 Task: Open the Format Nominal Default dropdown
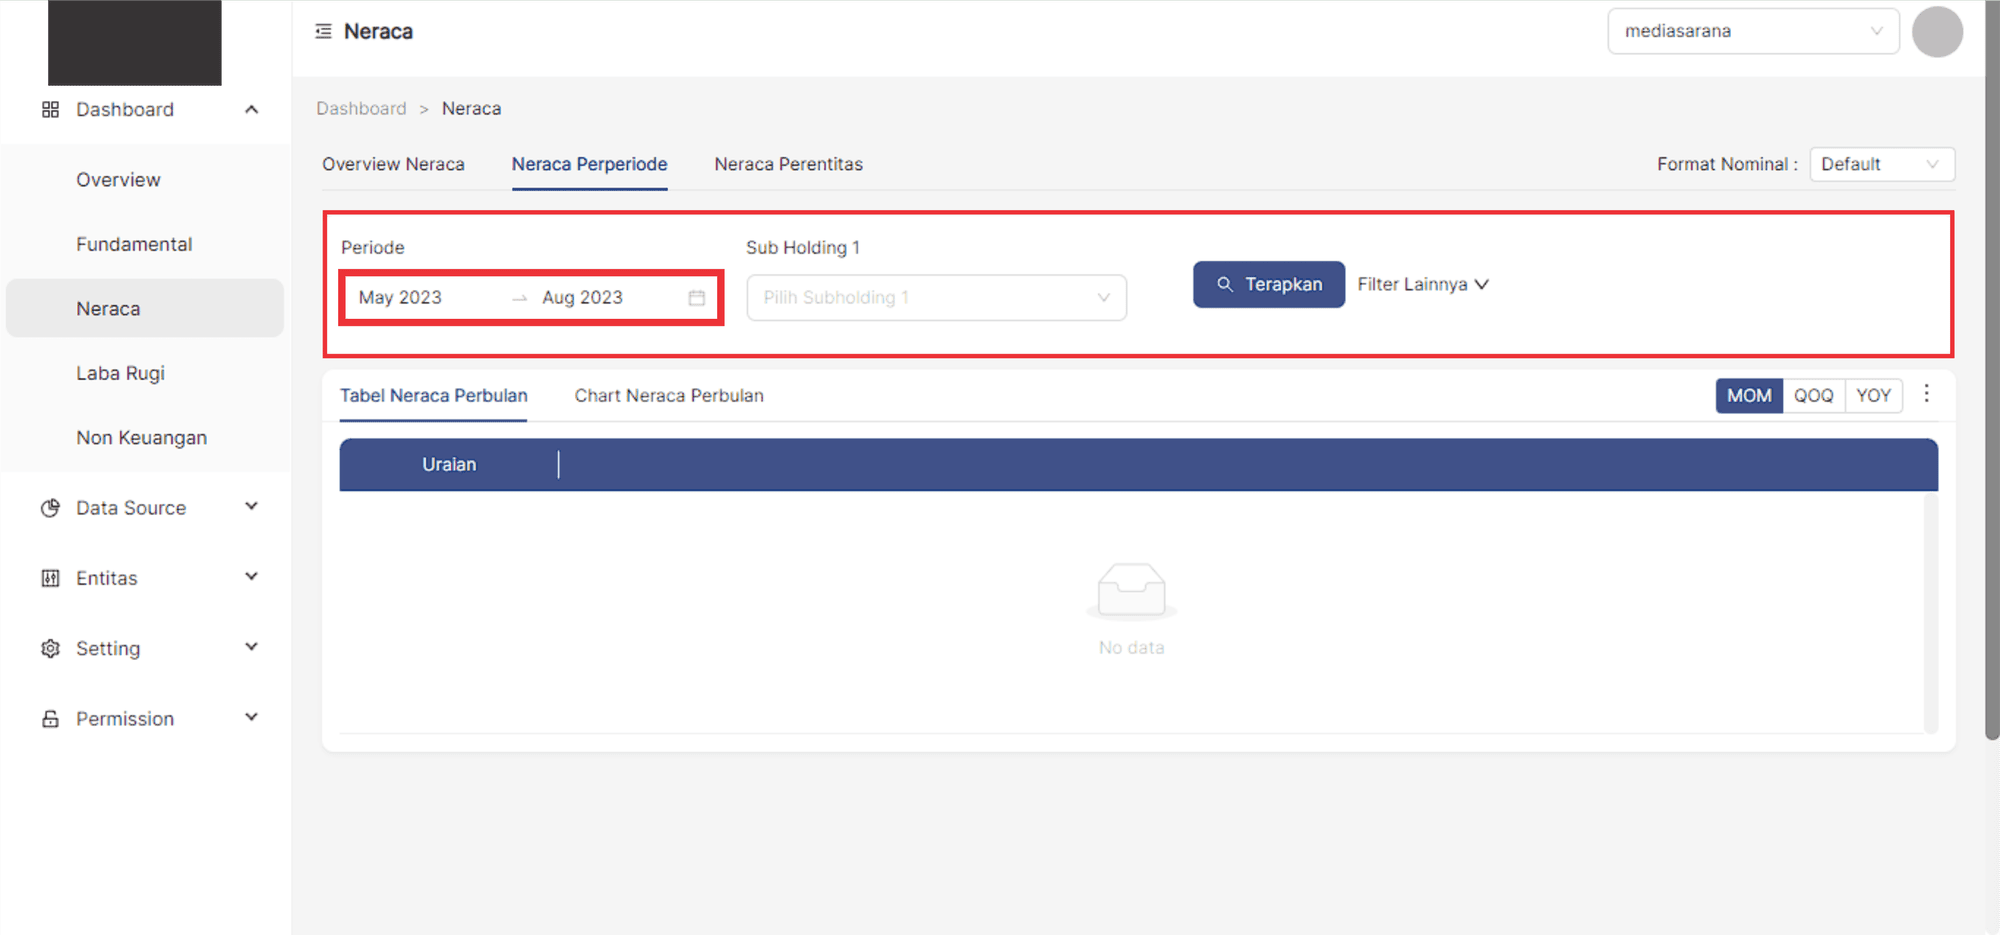(x=1881, y=165)
